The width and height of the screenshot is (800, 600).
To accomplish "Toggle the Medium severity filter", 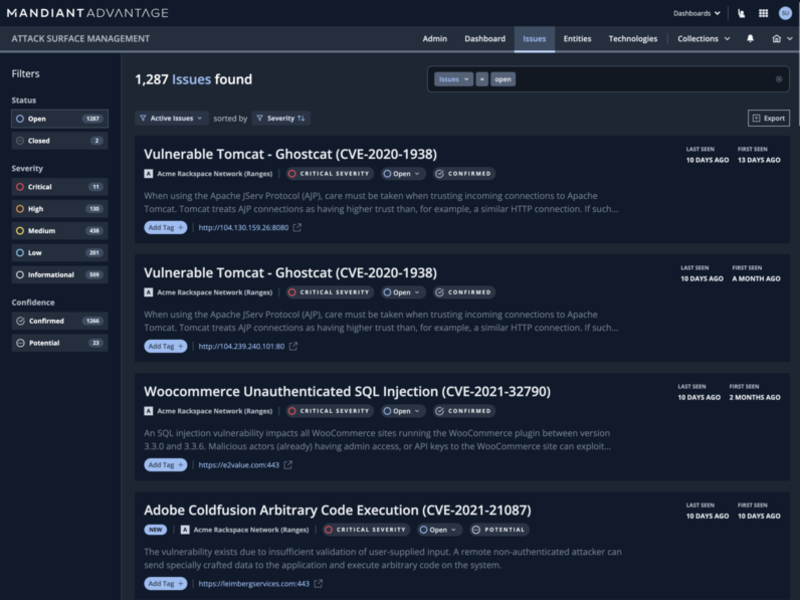I will coord(60,231).
